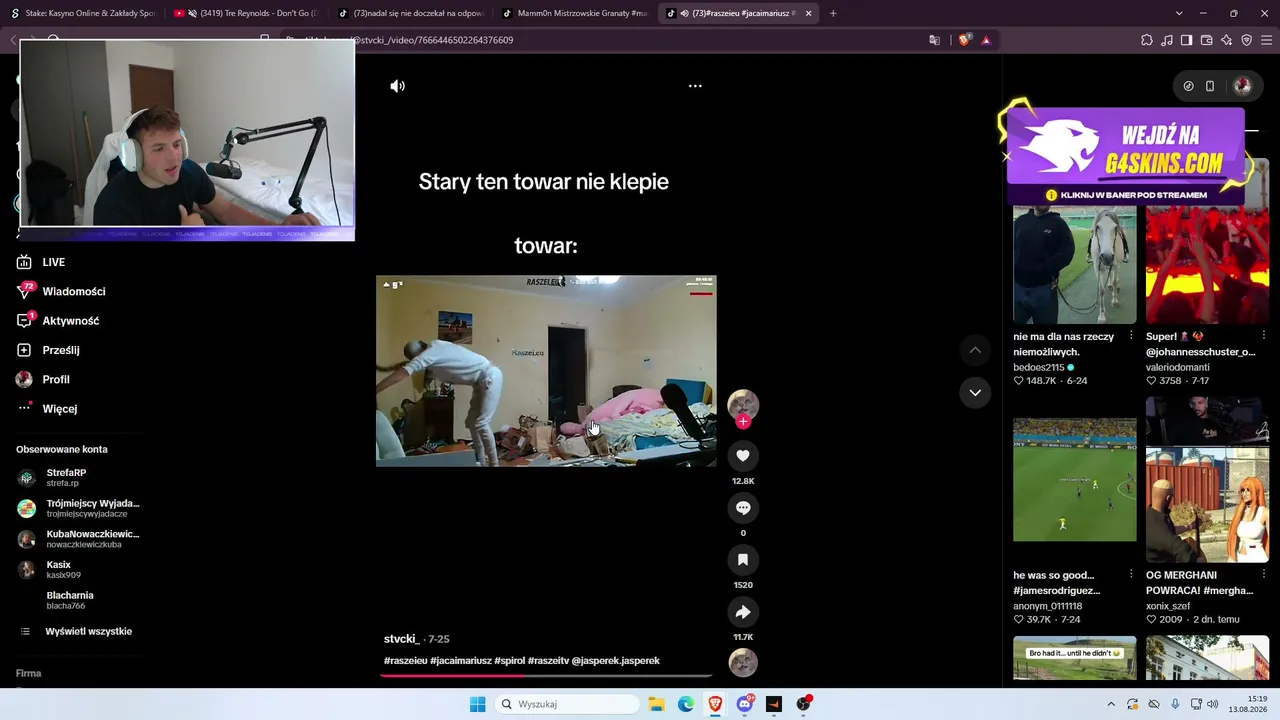Open the spinning sound disc below share
Viewport: 1280px width, 720px height.
click(743, 662)
